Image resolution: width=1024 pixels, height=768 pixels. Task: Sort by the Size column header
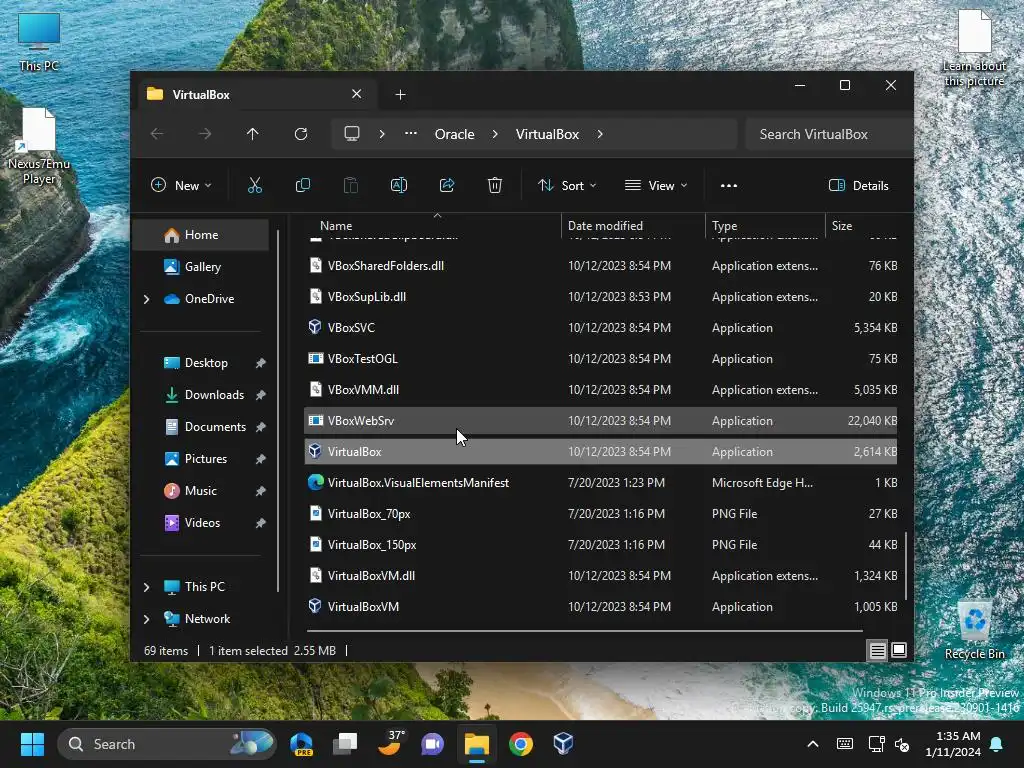[x=862, y=225]
